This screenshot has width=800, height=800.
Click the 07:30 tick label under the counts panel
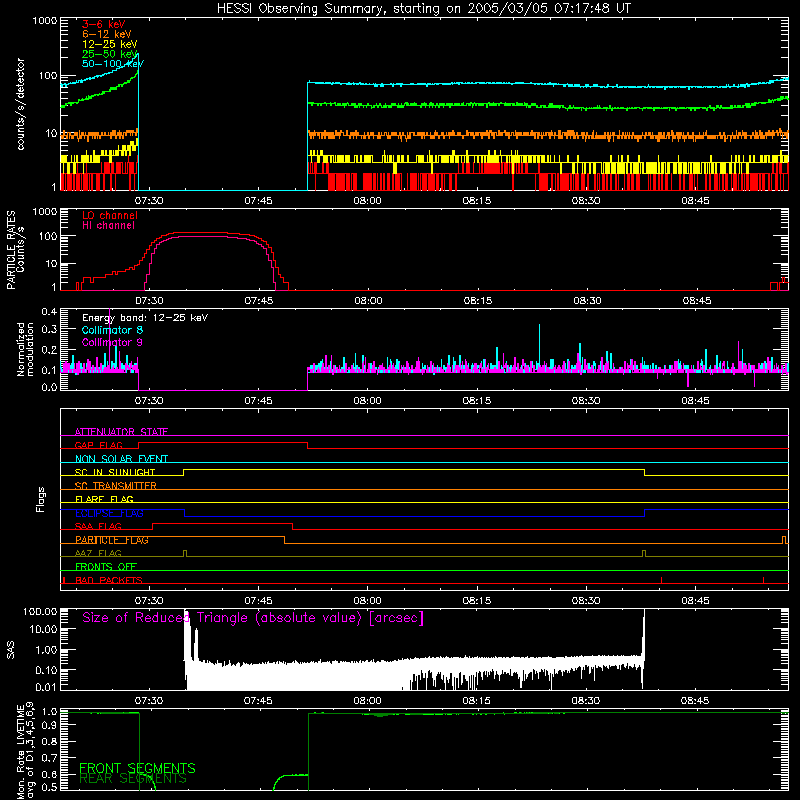pos(149,201)
